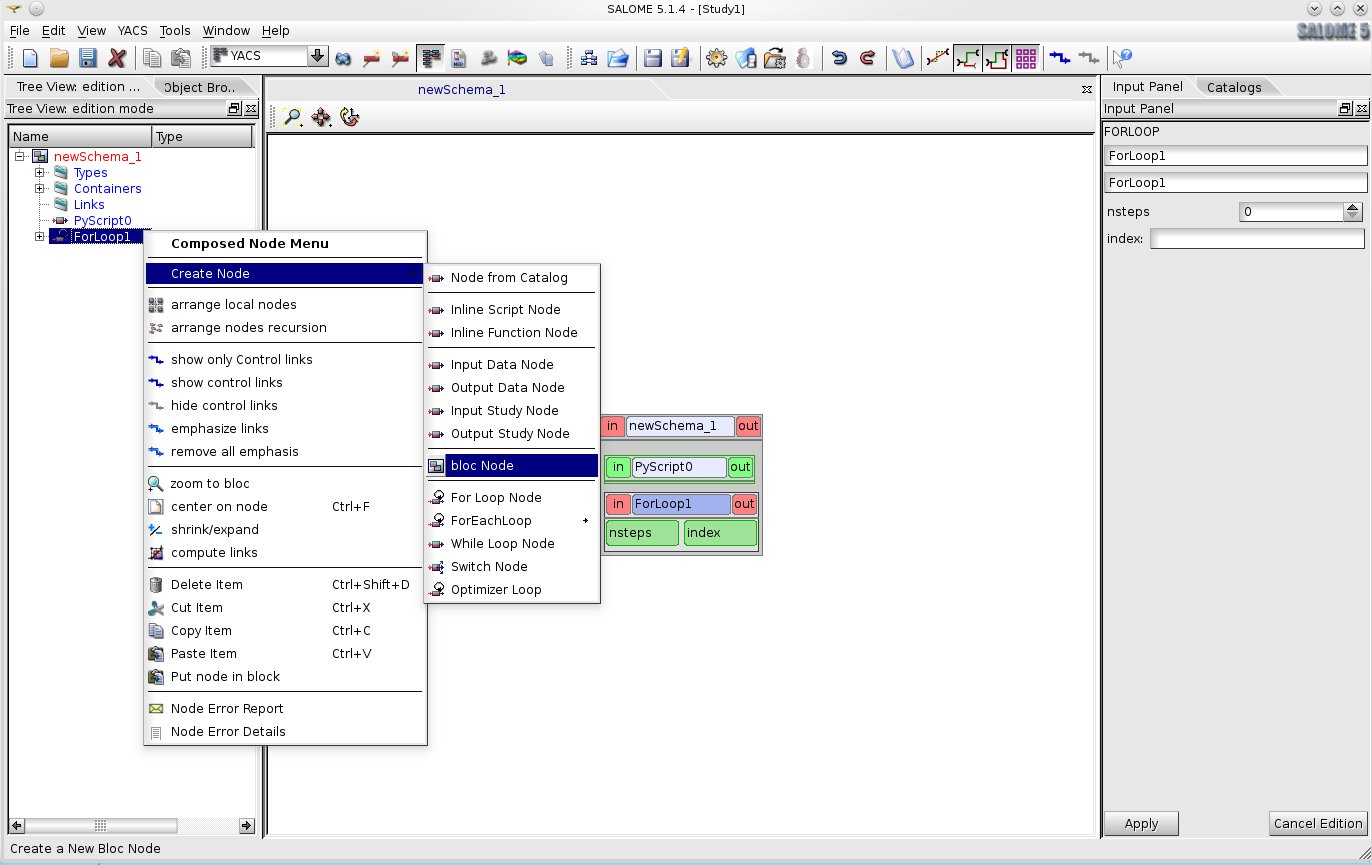
Task: Select the newSchema_1 view tab
Action: tap(462, 89)
